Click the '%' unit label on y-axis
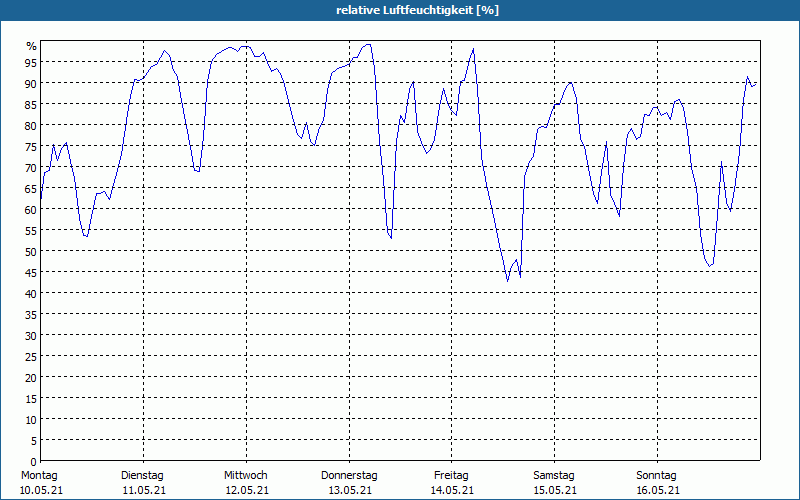 (x=32, y=46)
